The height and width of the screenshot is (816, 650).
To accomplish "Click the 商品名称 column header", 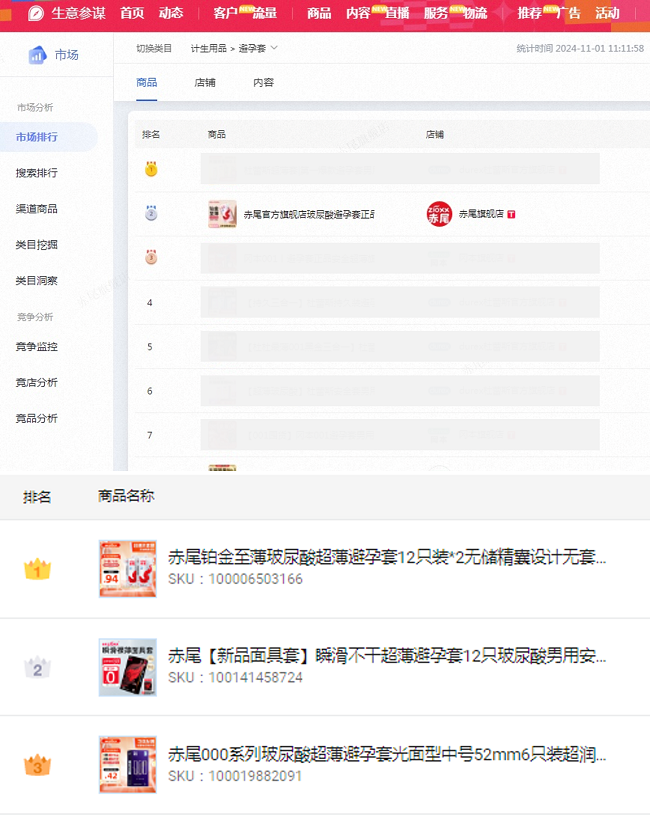I will click(x=126, y=496).
